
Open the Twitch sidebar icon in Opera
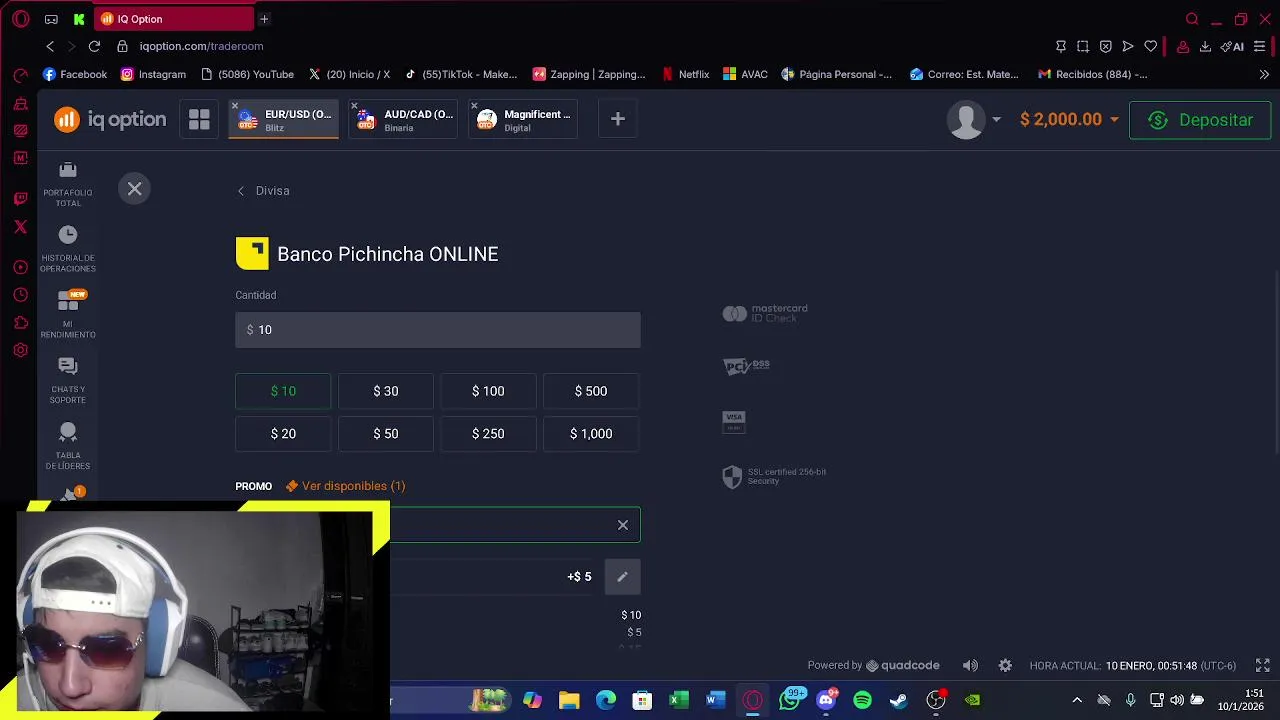[21, 199]
